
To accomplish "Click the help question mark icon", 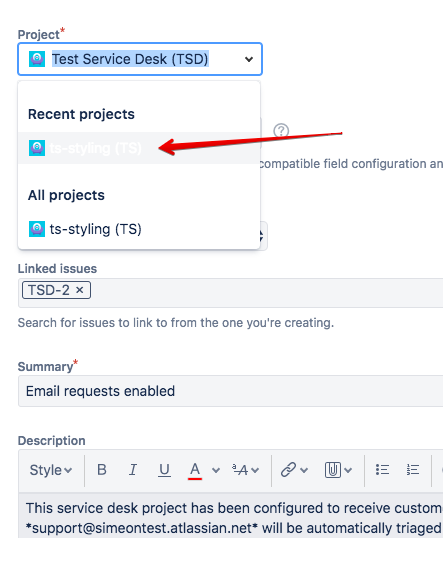I will (281, 130).
